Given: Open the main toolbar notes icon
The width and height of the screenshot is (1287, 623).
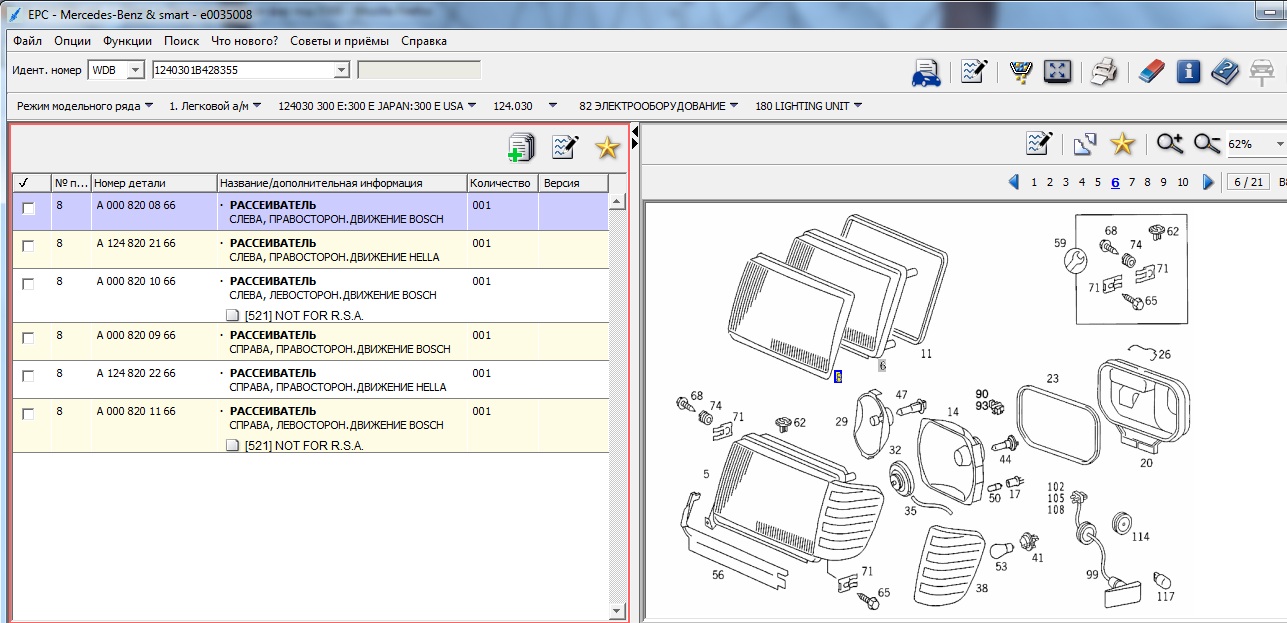Looking at the screenshot, I should [x=974, y=71].
